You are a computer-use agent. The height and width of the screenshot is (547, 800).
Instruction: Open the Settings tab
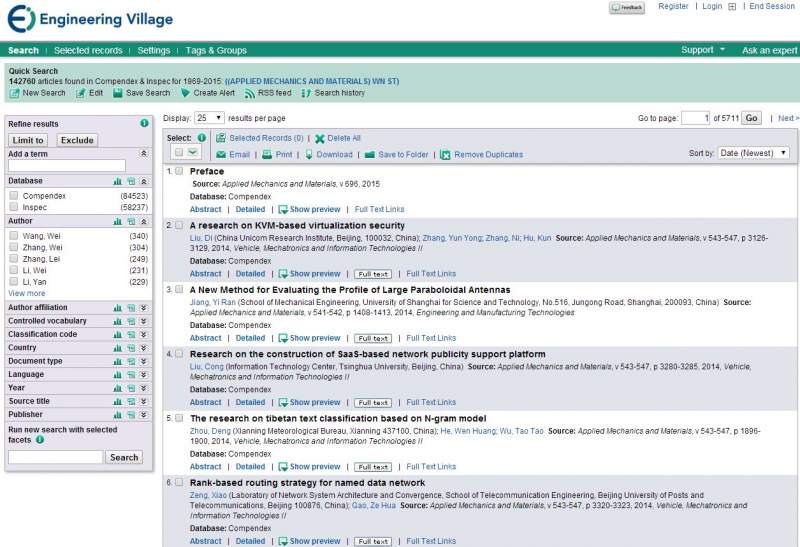tap(154, 50)
